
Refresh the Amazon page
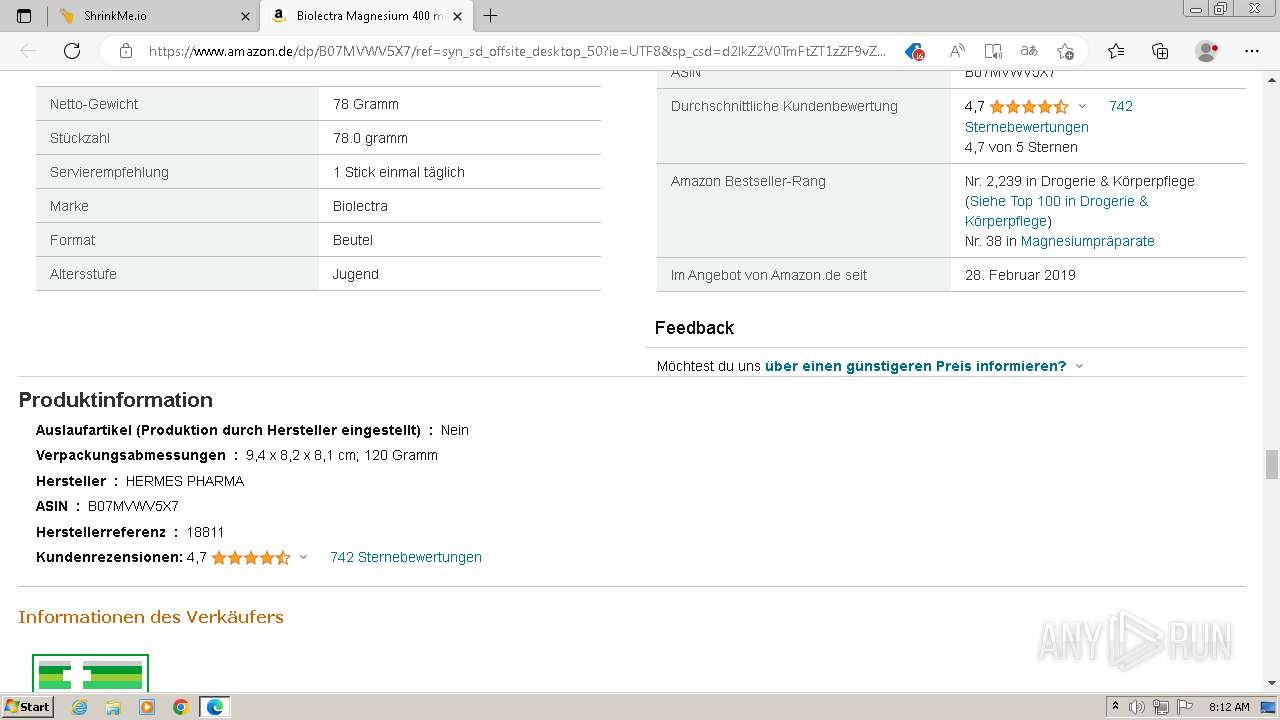pyautogui.click(x=72, y=51)
